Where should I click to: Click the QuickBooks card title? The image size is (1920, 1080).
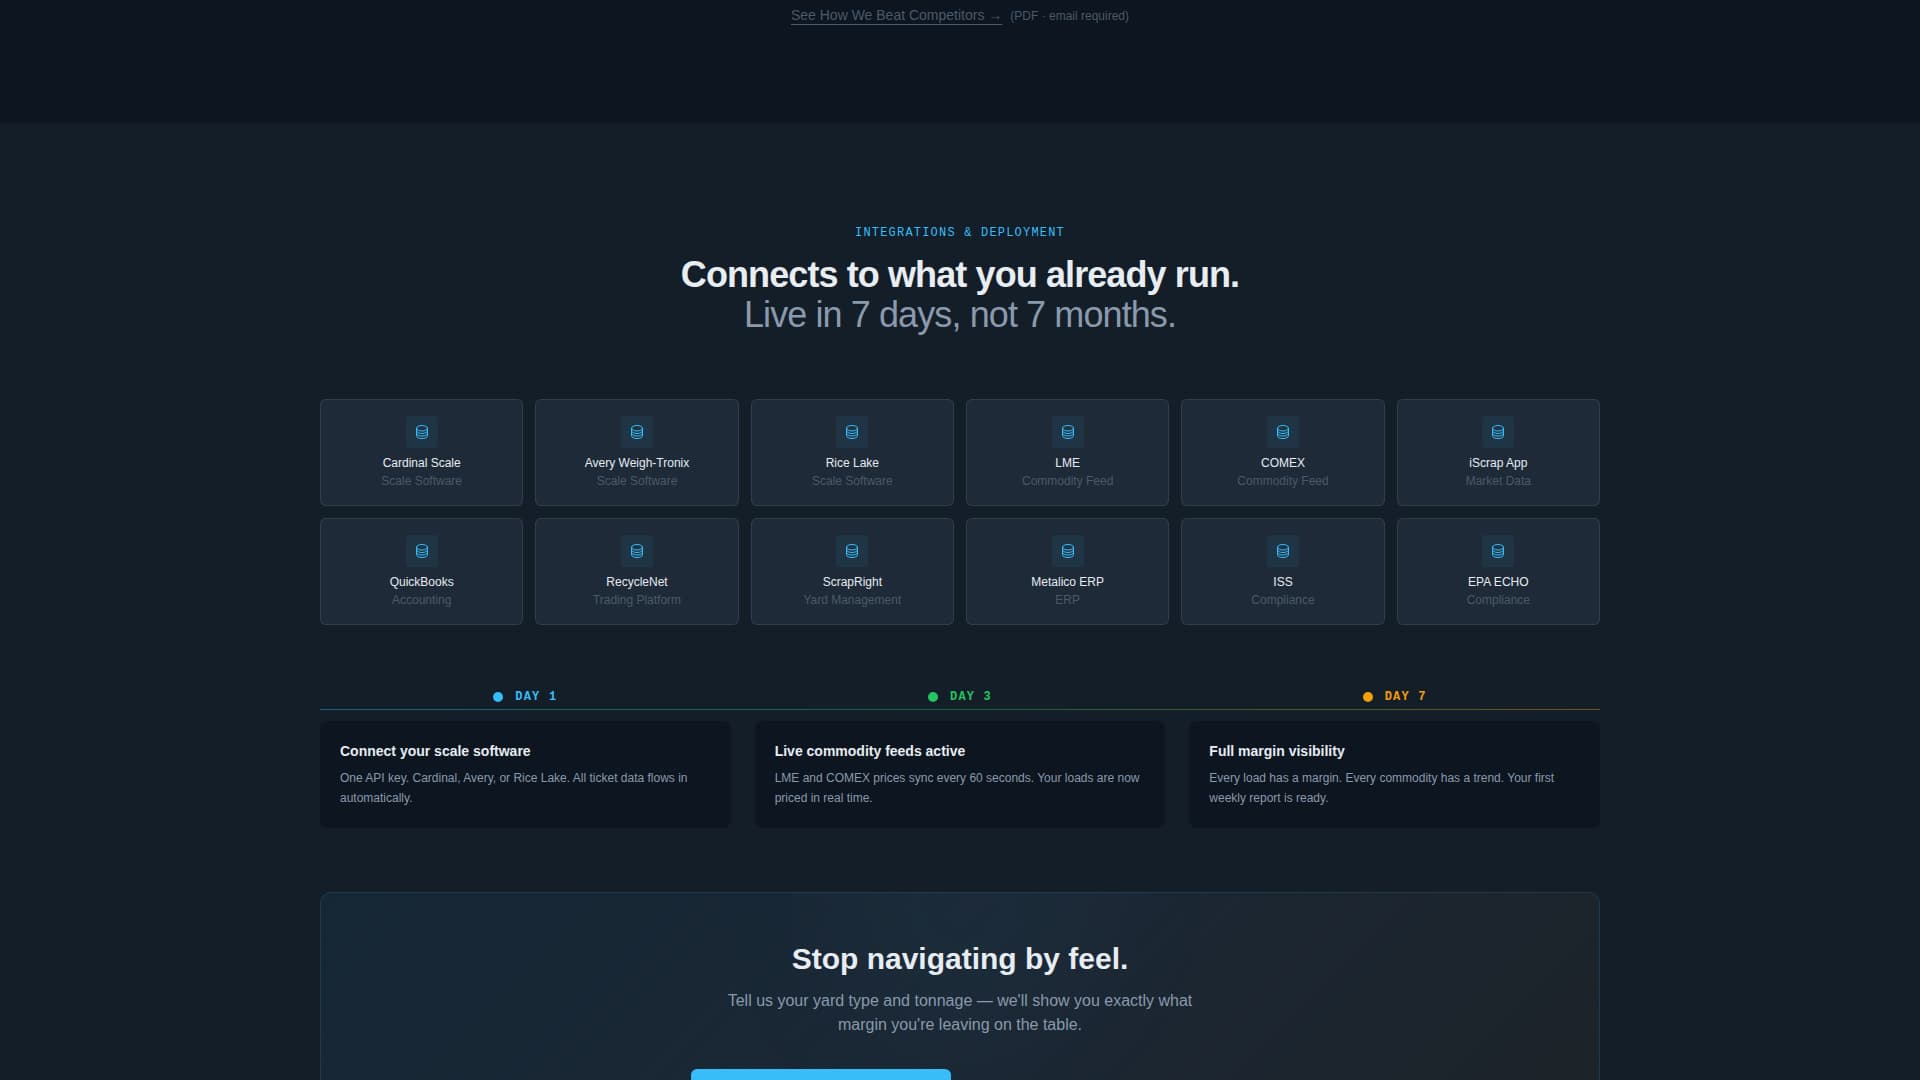[x=421, y=582]
